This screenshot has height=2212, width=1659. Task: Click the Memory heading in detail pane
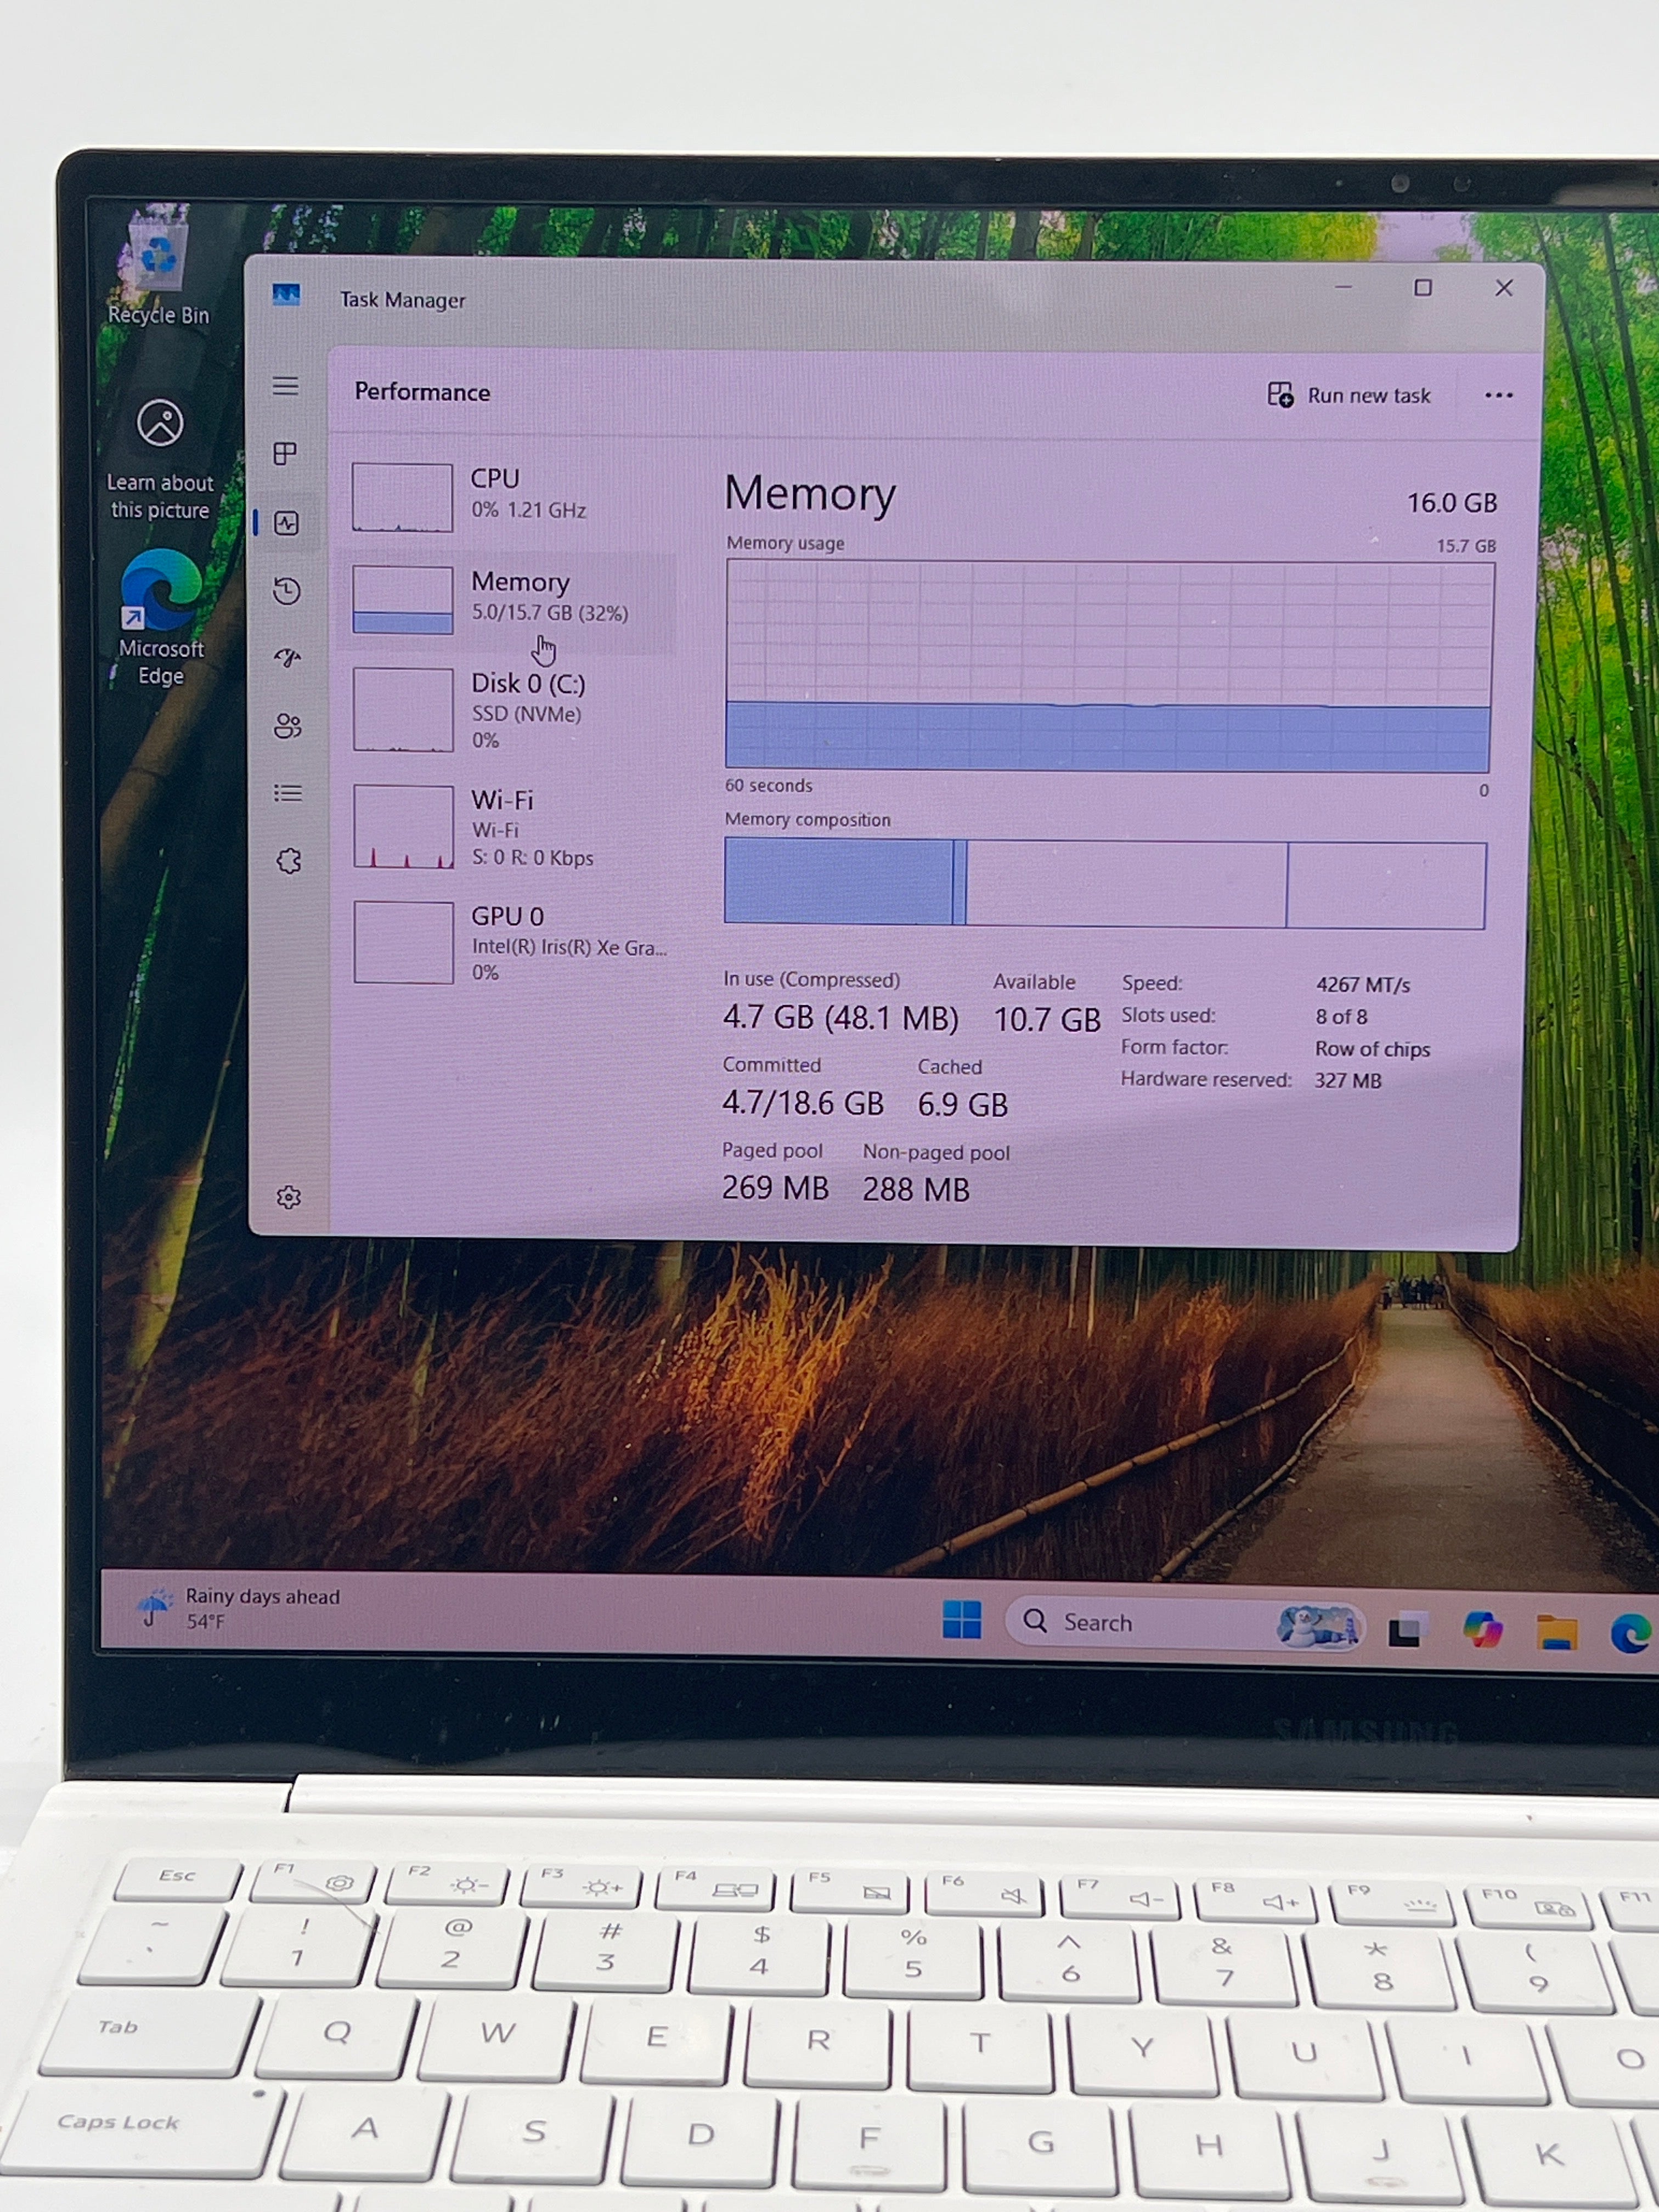tap(810, 494)
